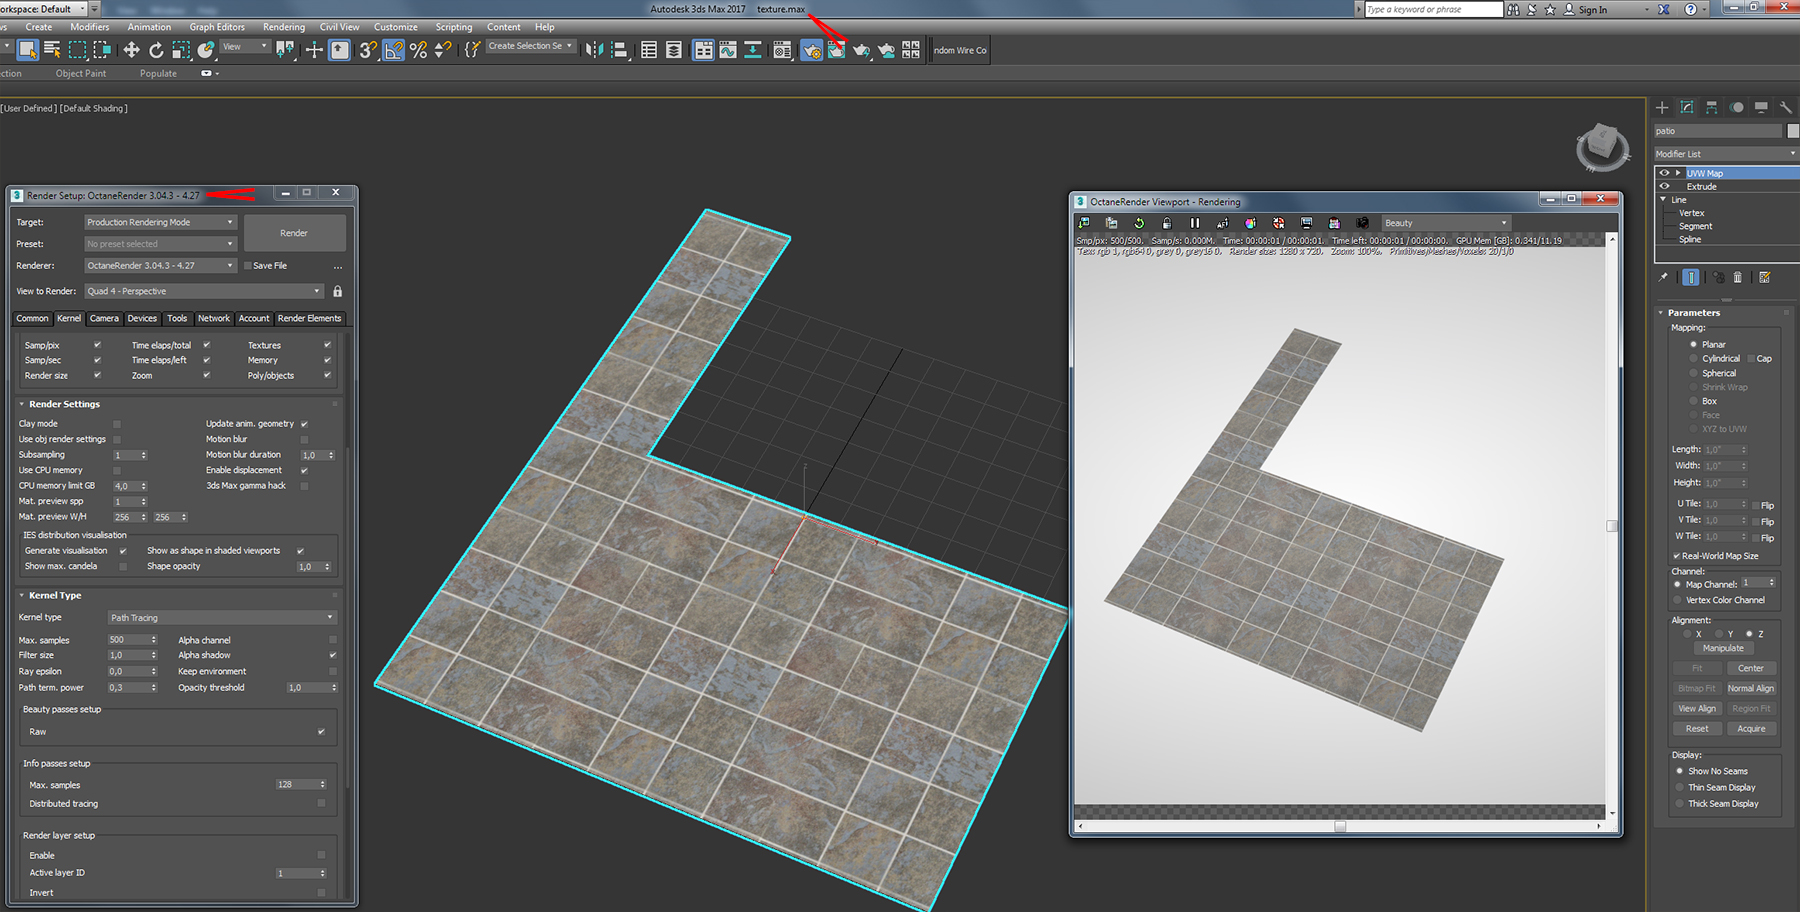Open the Graph Editors menu
The image size is (1800, 912).
point(217,27)
